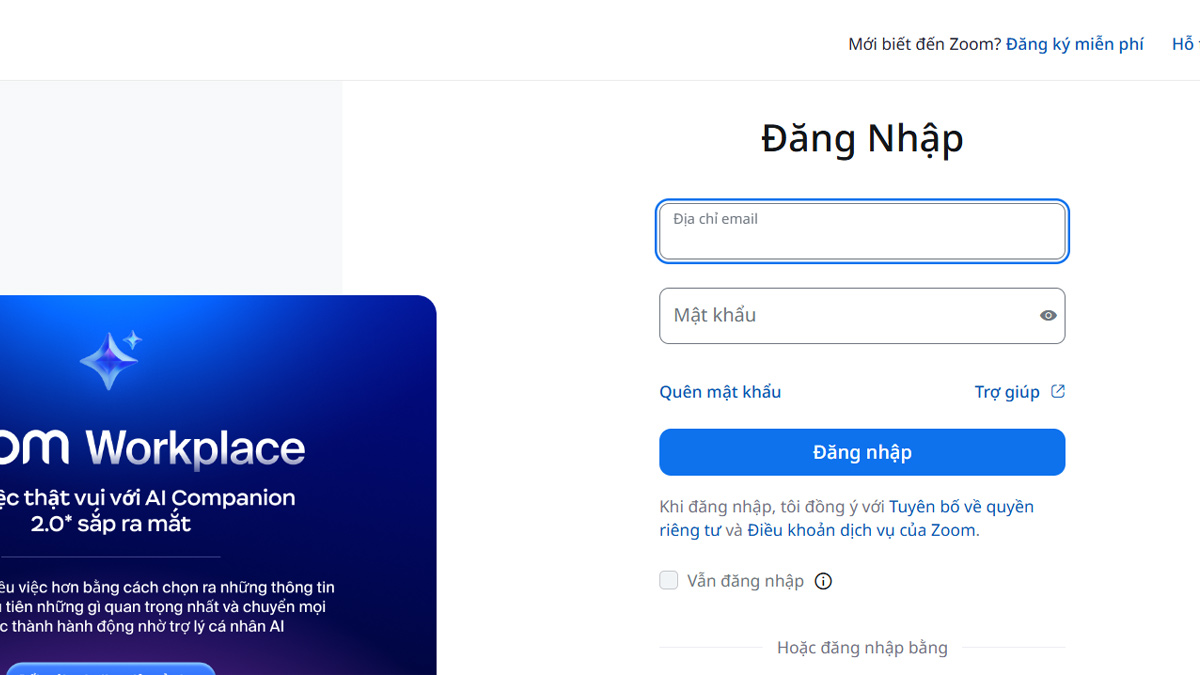This screenshot has width=1200, height=675.
Task: Enable the Vẫn đăng nhập checkbox
Action: coord(669,580)
